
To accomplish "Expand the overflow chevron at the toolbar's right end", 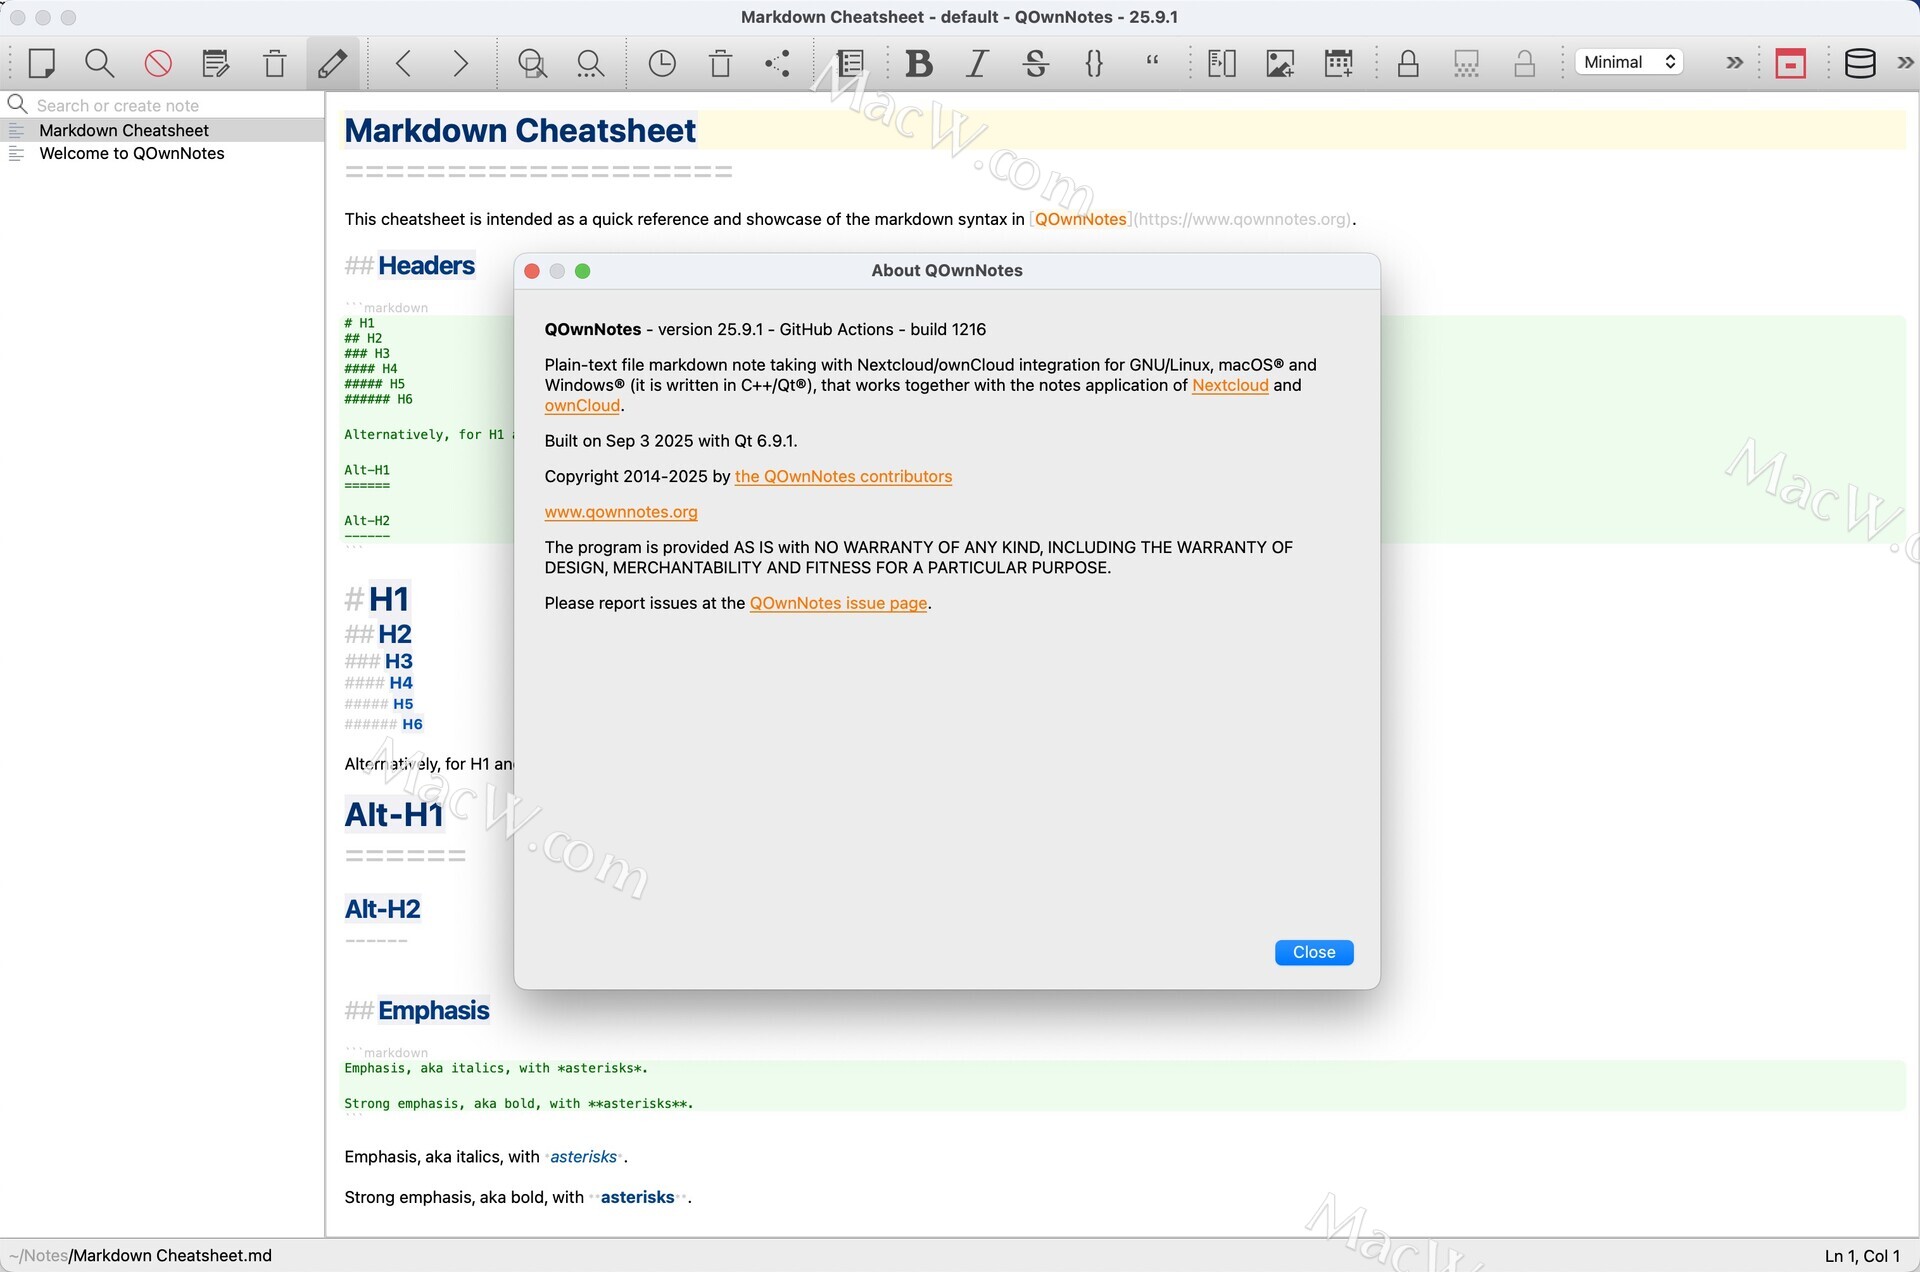I will pyautogui.click(x=1906, y=62).
